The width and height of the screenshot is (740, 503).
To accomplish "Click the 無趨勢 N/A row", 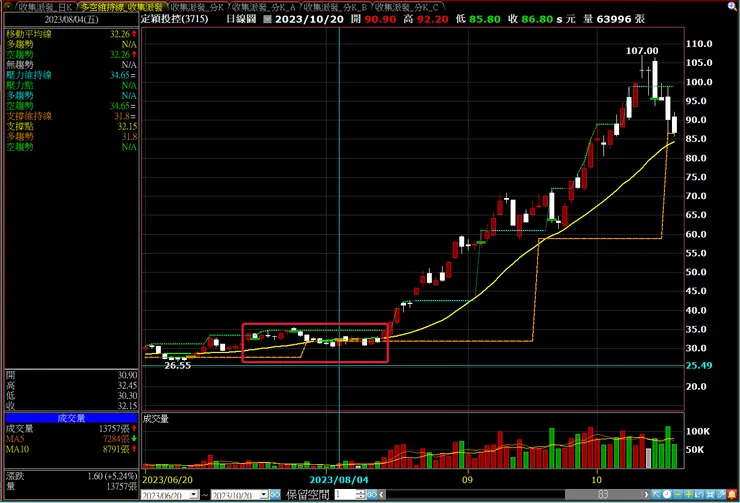I will [x=71, y=65].
